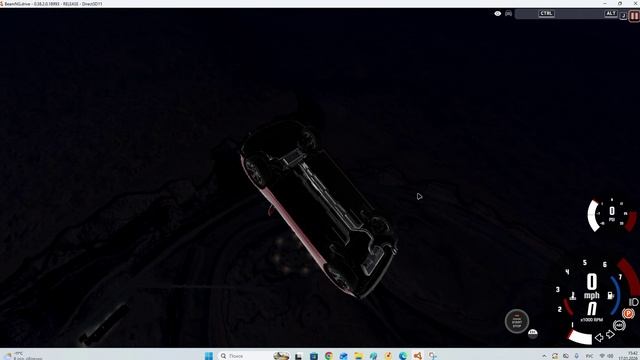The image size is (640, 360).
Task: Open the Edge browser taskbar icon
Action: pos(403,356)
